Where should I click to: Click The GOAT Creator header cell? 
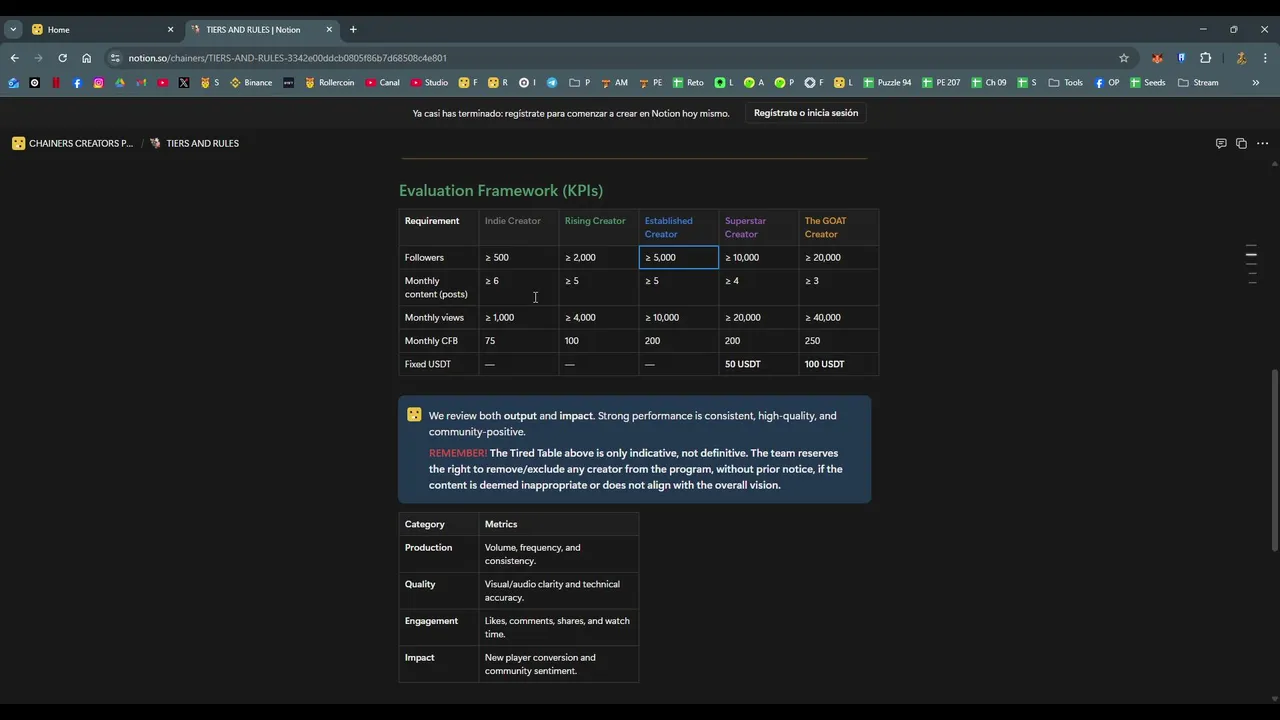(x=838, y=227)
